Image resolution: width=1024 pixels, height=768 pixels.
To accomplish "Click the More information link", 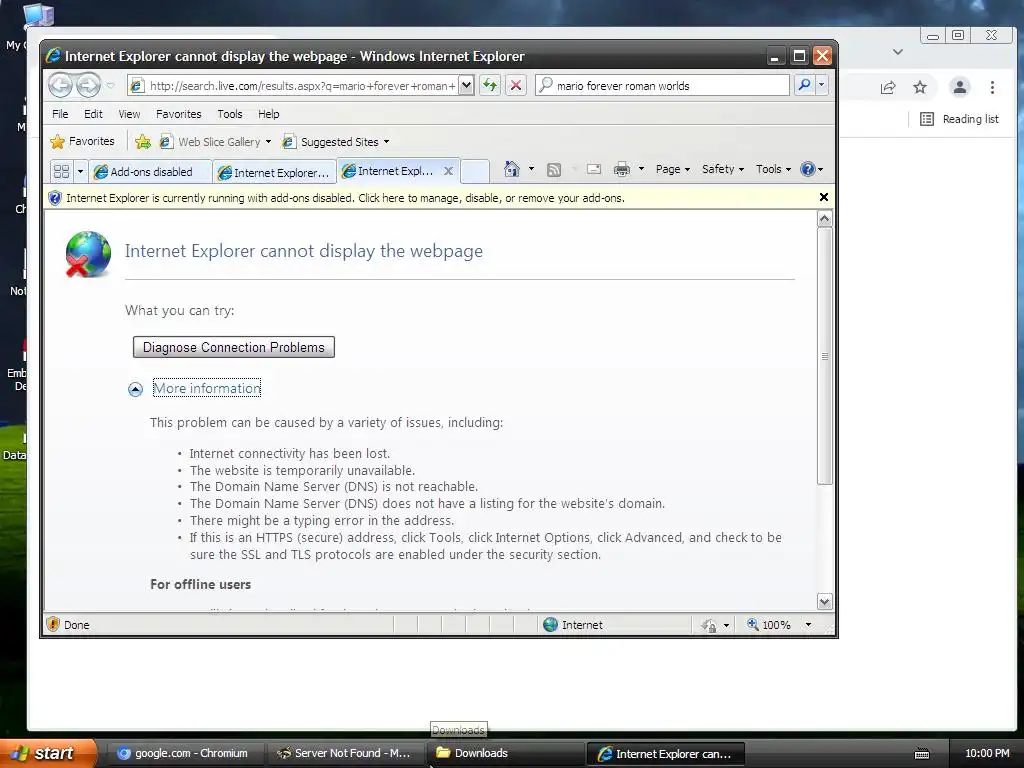I will coord(207,388).
